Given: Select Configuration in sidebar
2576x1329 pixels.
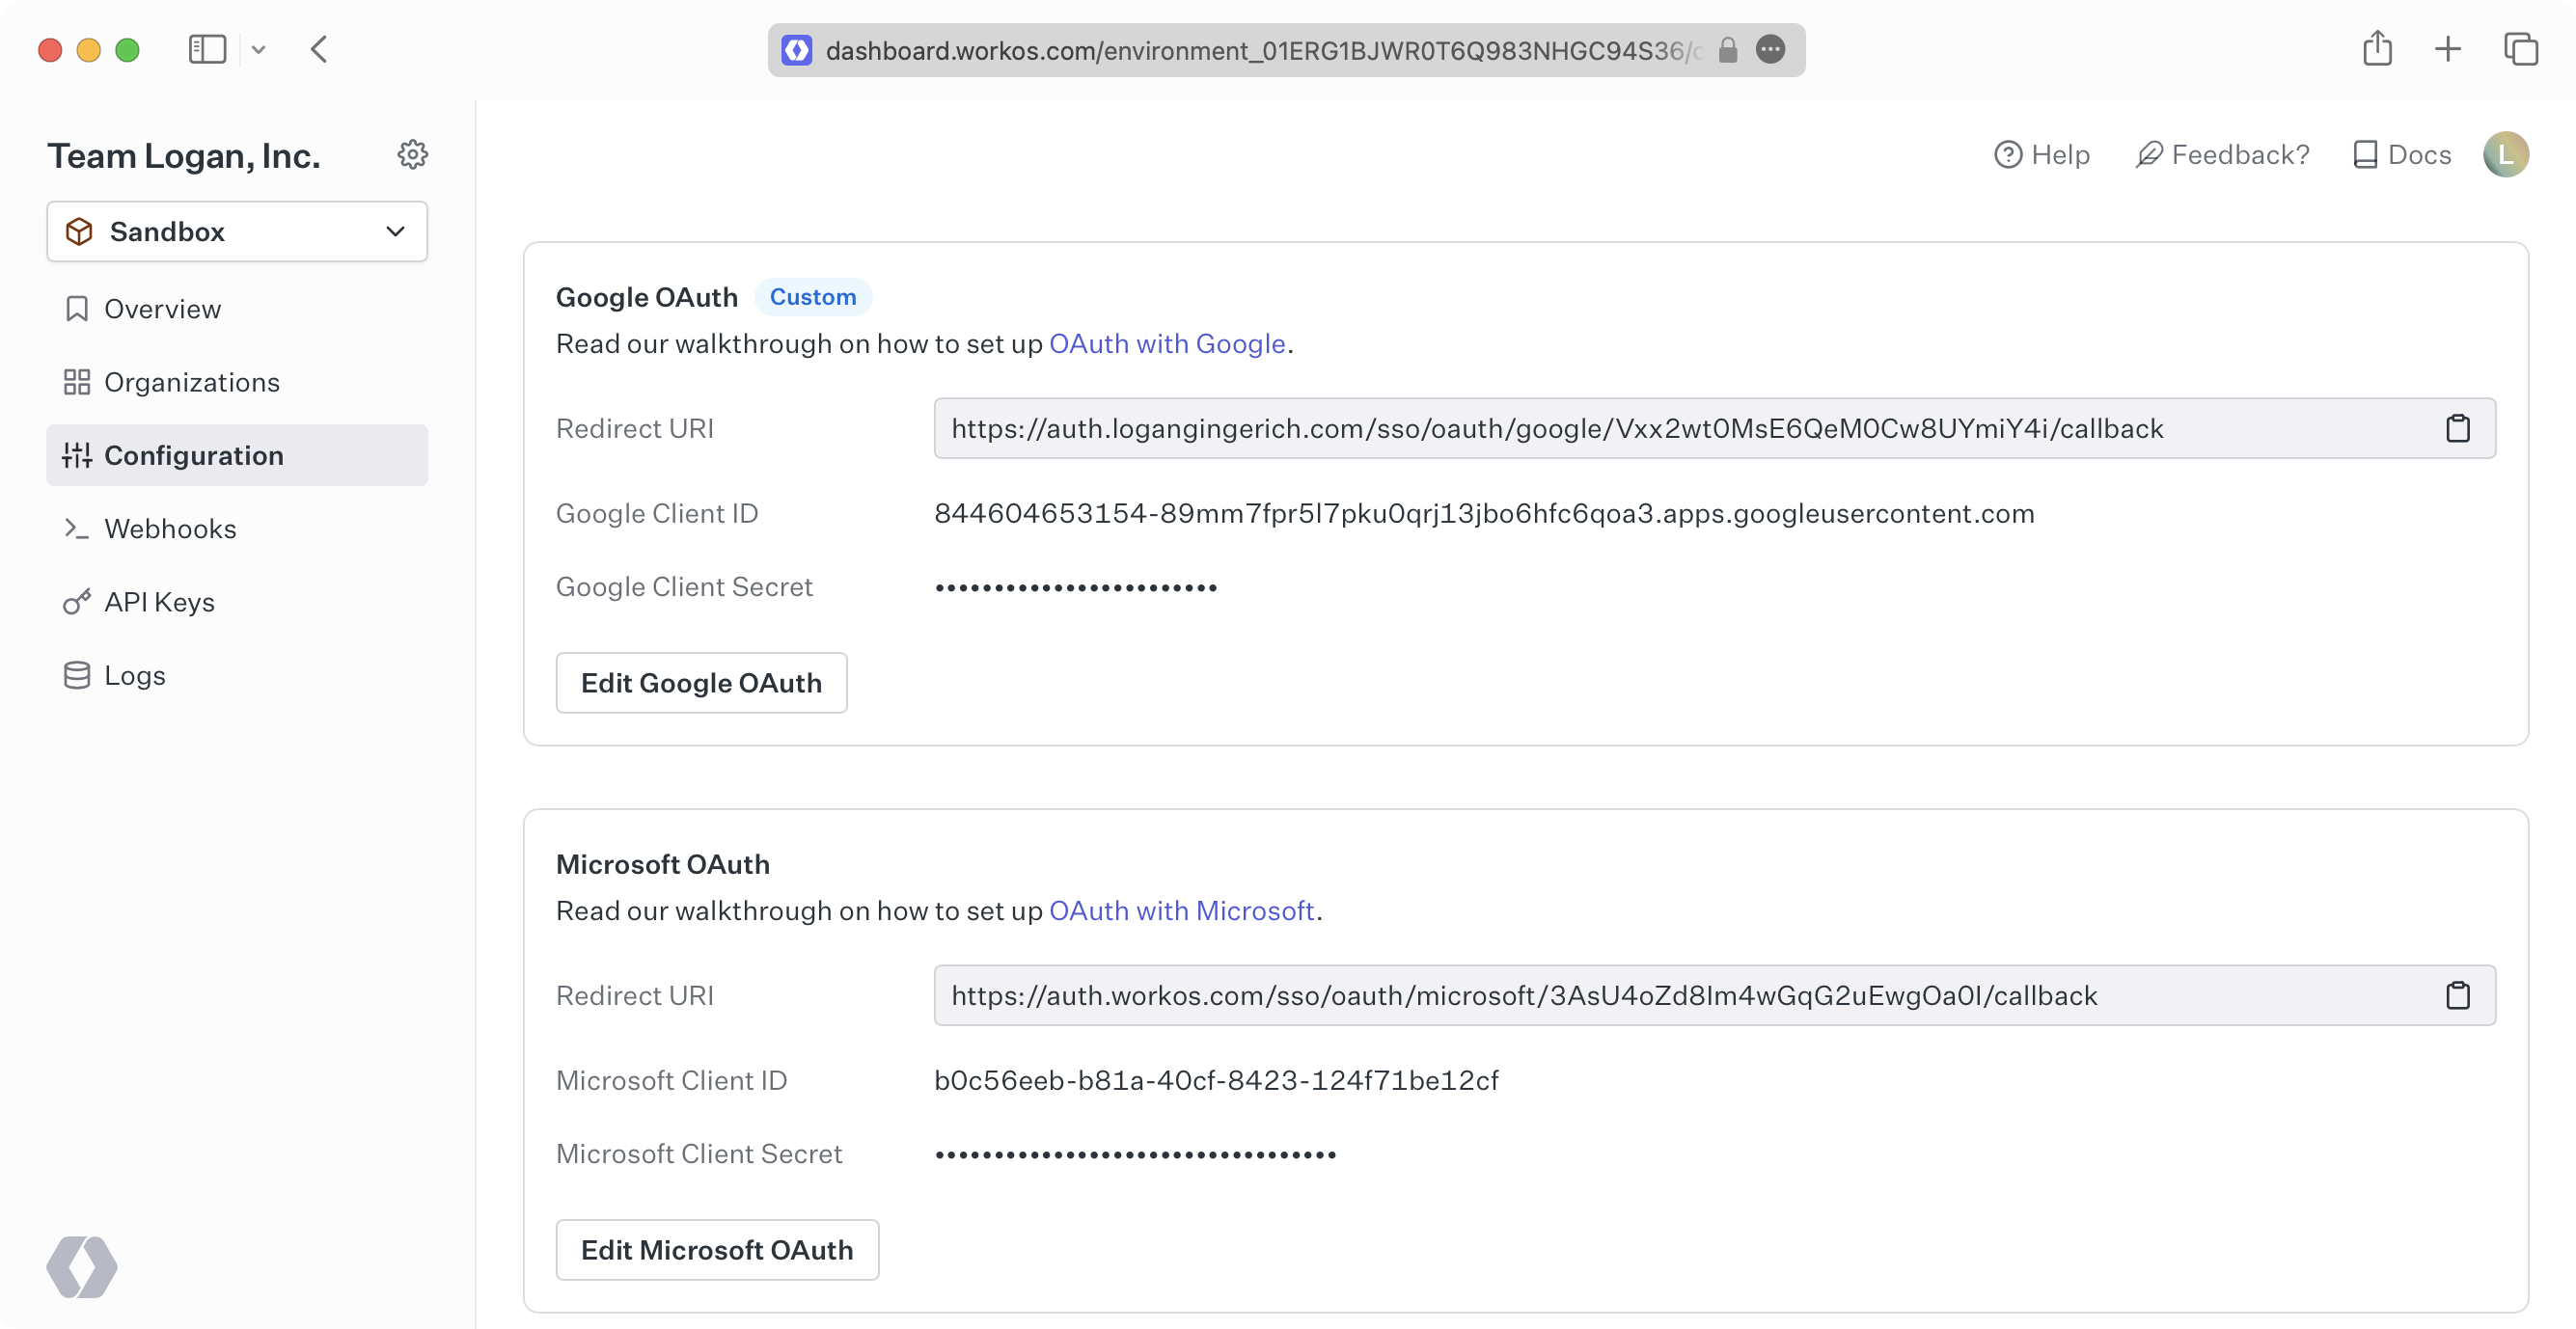Looking at the screenshot, I should (237, 455).
